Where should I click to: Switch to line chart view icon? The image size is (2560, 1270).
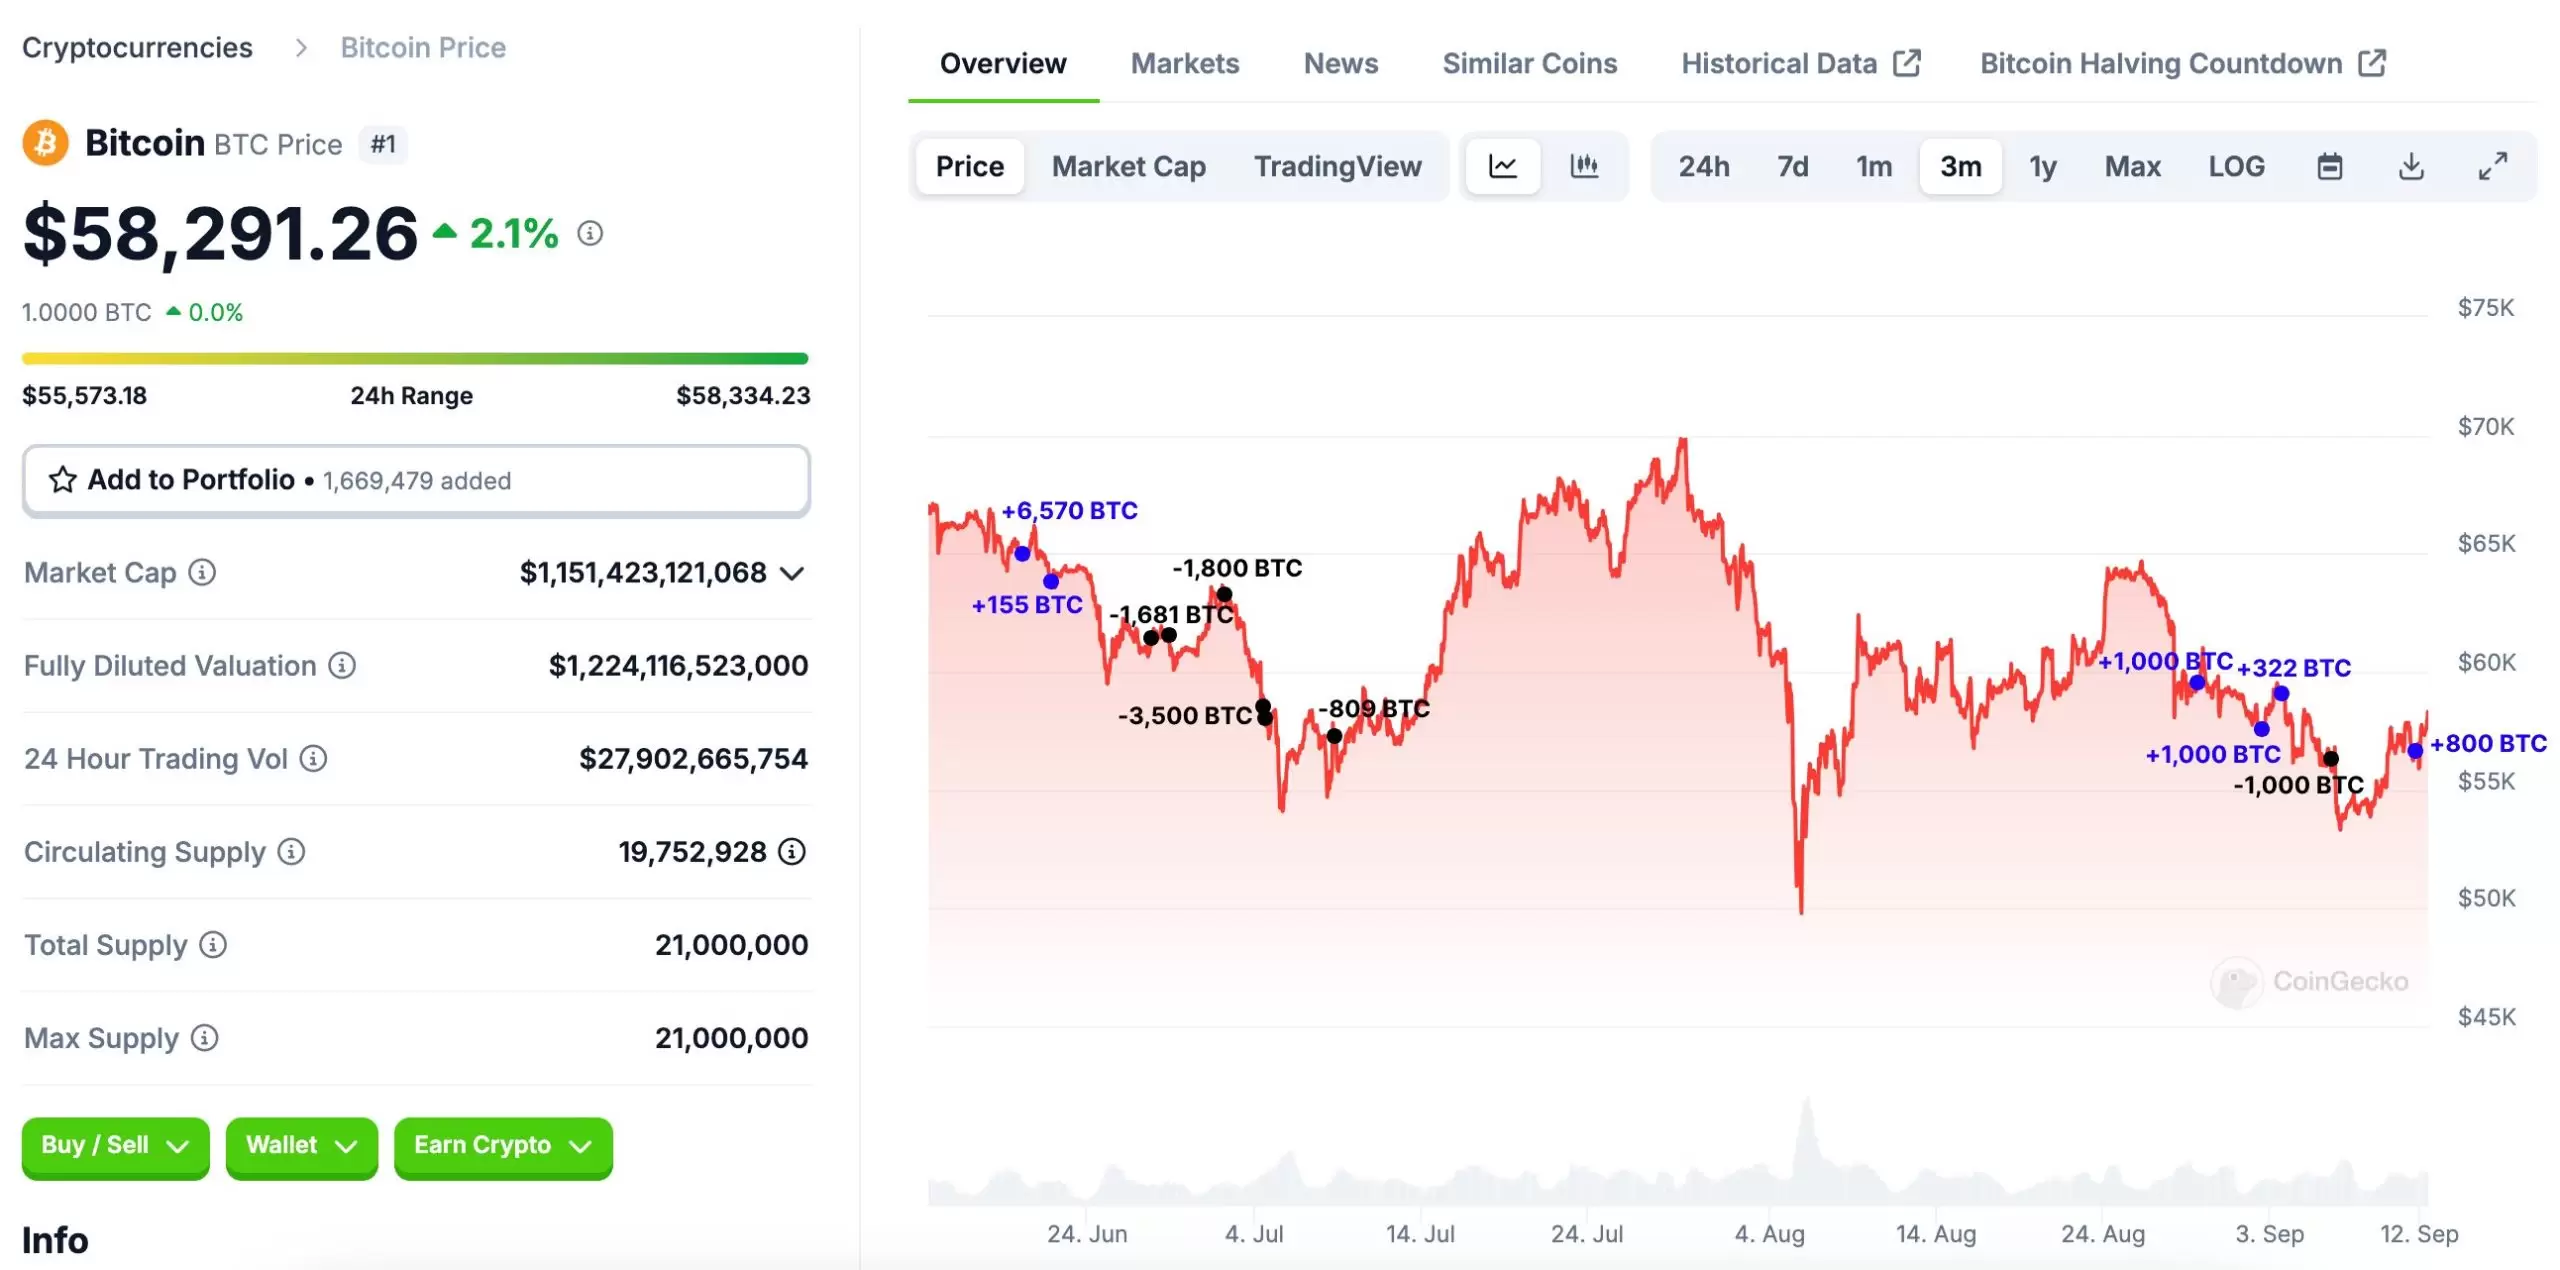[x=1502, y=166]
